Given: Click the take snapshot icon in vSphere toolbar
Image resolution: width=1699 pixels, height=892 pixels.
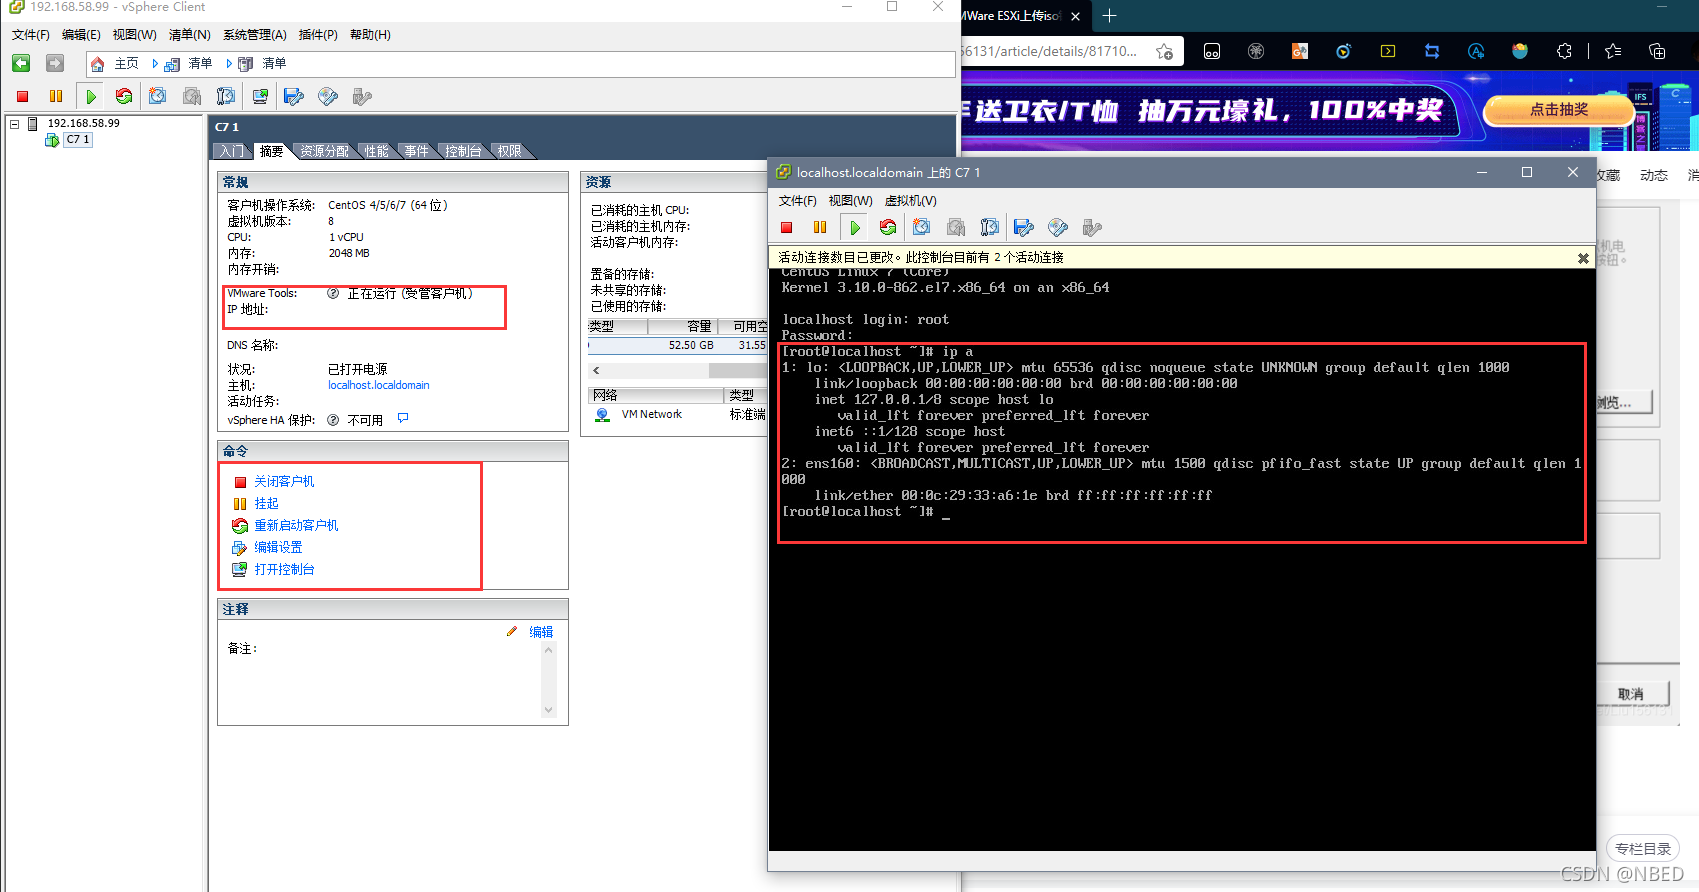Looking at the screenshot, I should coord(158,96).
